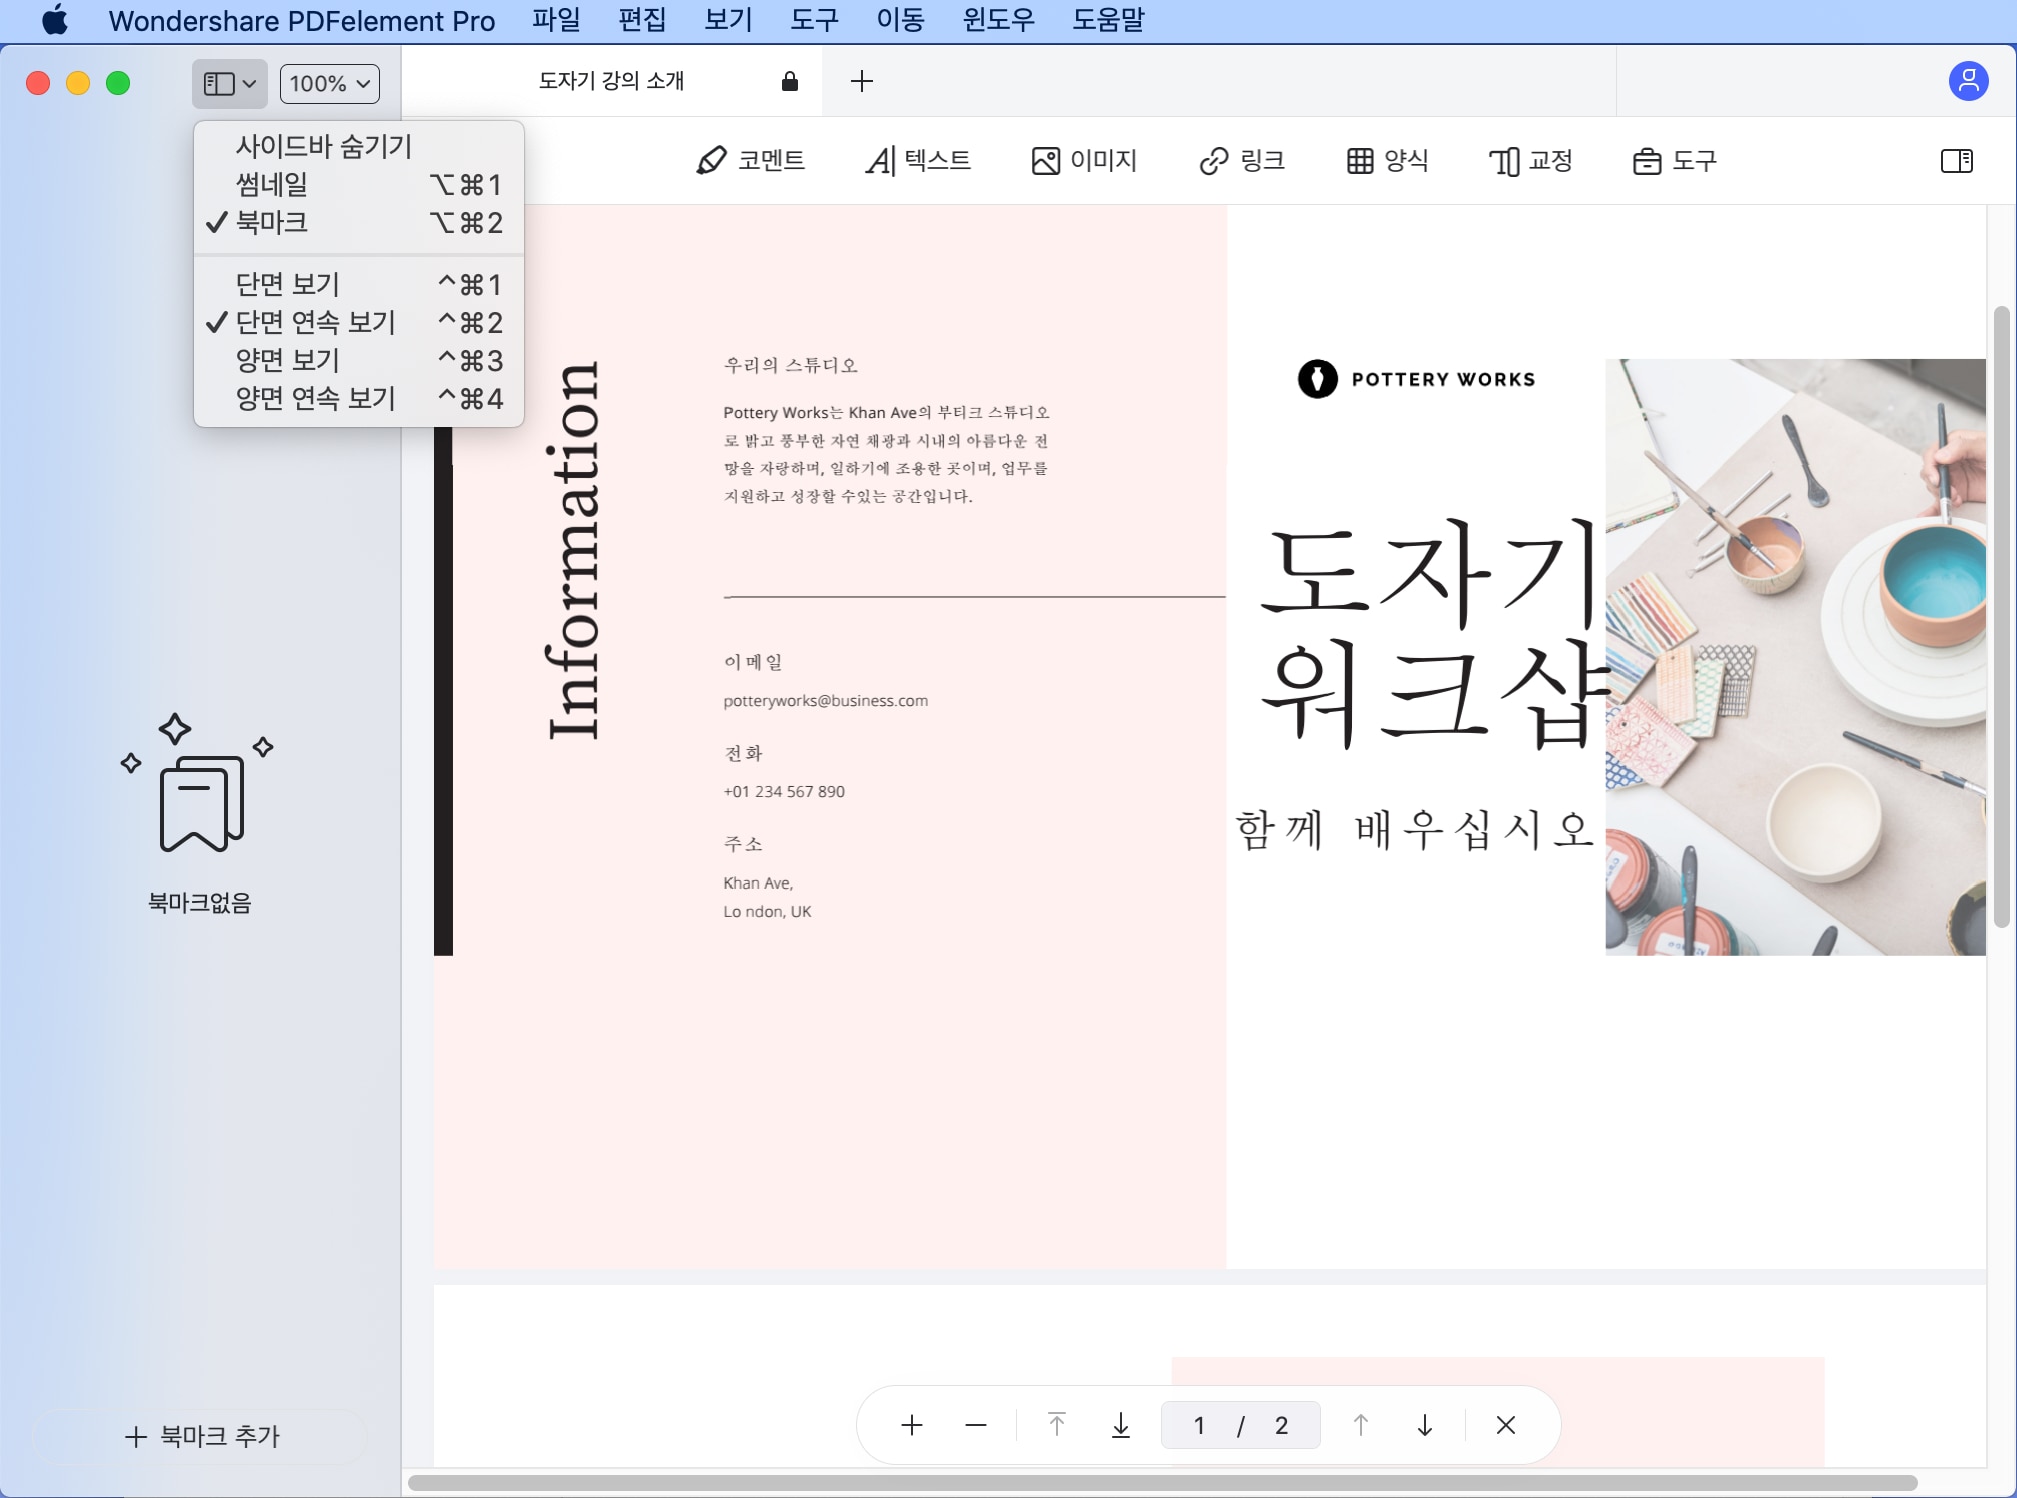Viewport: 2017px width, 1498px height.
Task: Open the 도구 toolbox menu
Action: [1674, 160]
